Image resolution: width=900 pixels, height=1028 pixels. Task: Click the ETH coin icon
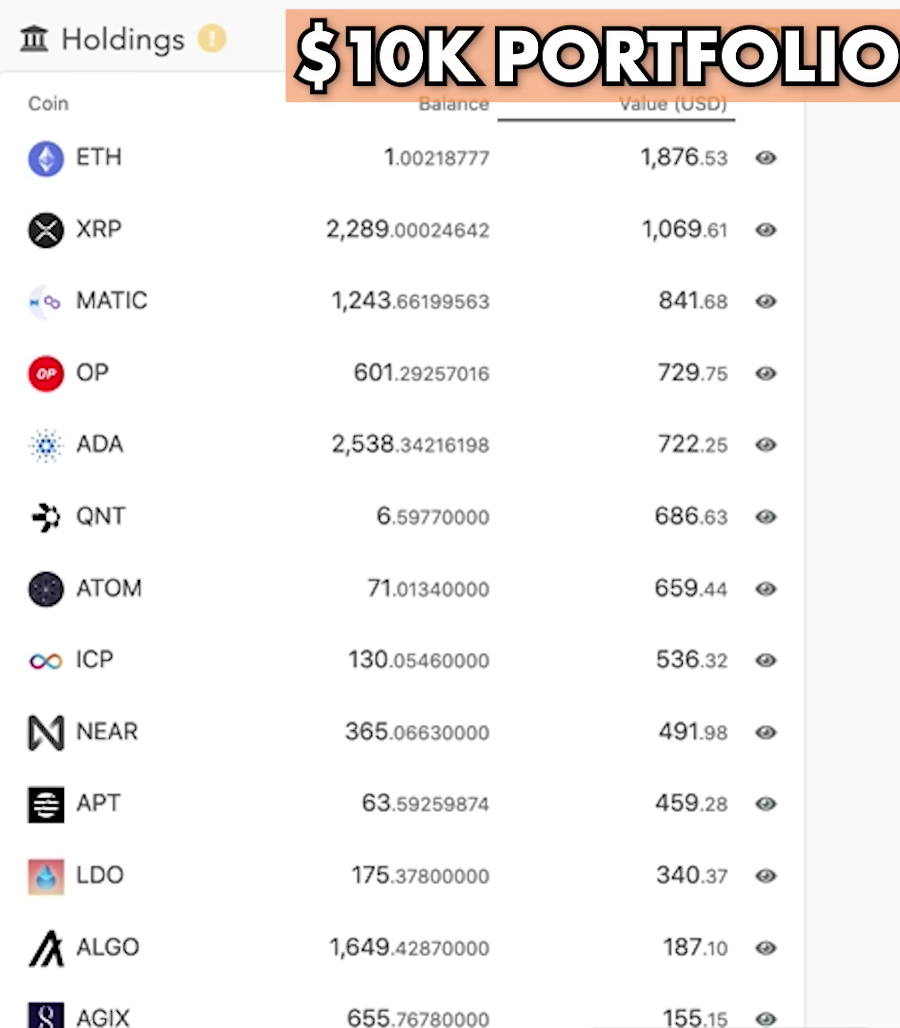(46, 159)
